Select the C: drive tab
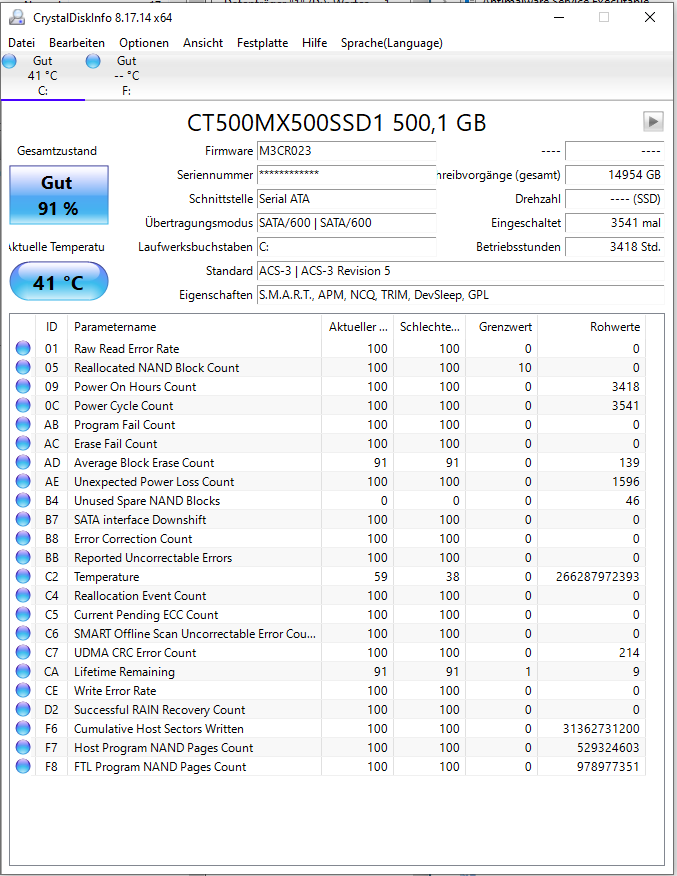 click(x=43, y=76)
